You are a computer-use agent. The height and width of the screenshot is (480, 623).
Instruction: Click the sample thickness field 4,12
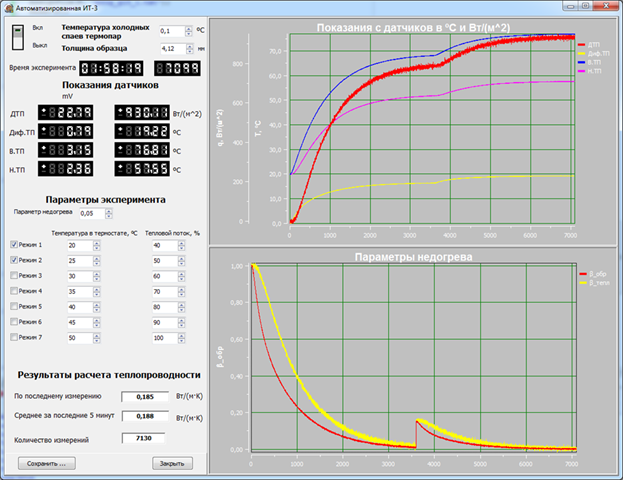coord(173,49)
